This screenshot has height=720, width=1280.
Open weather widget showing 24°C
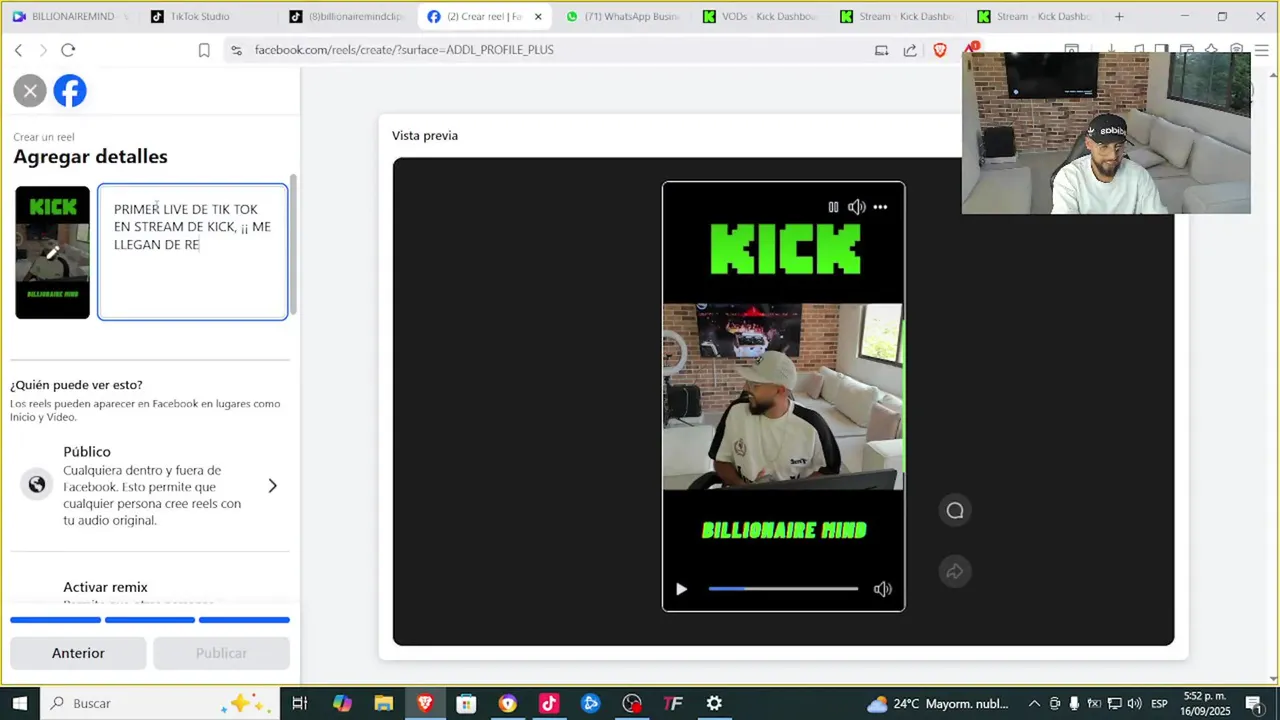(938, 703)
